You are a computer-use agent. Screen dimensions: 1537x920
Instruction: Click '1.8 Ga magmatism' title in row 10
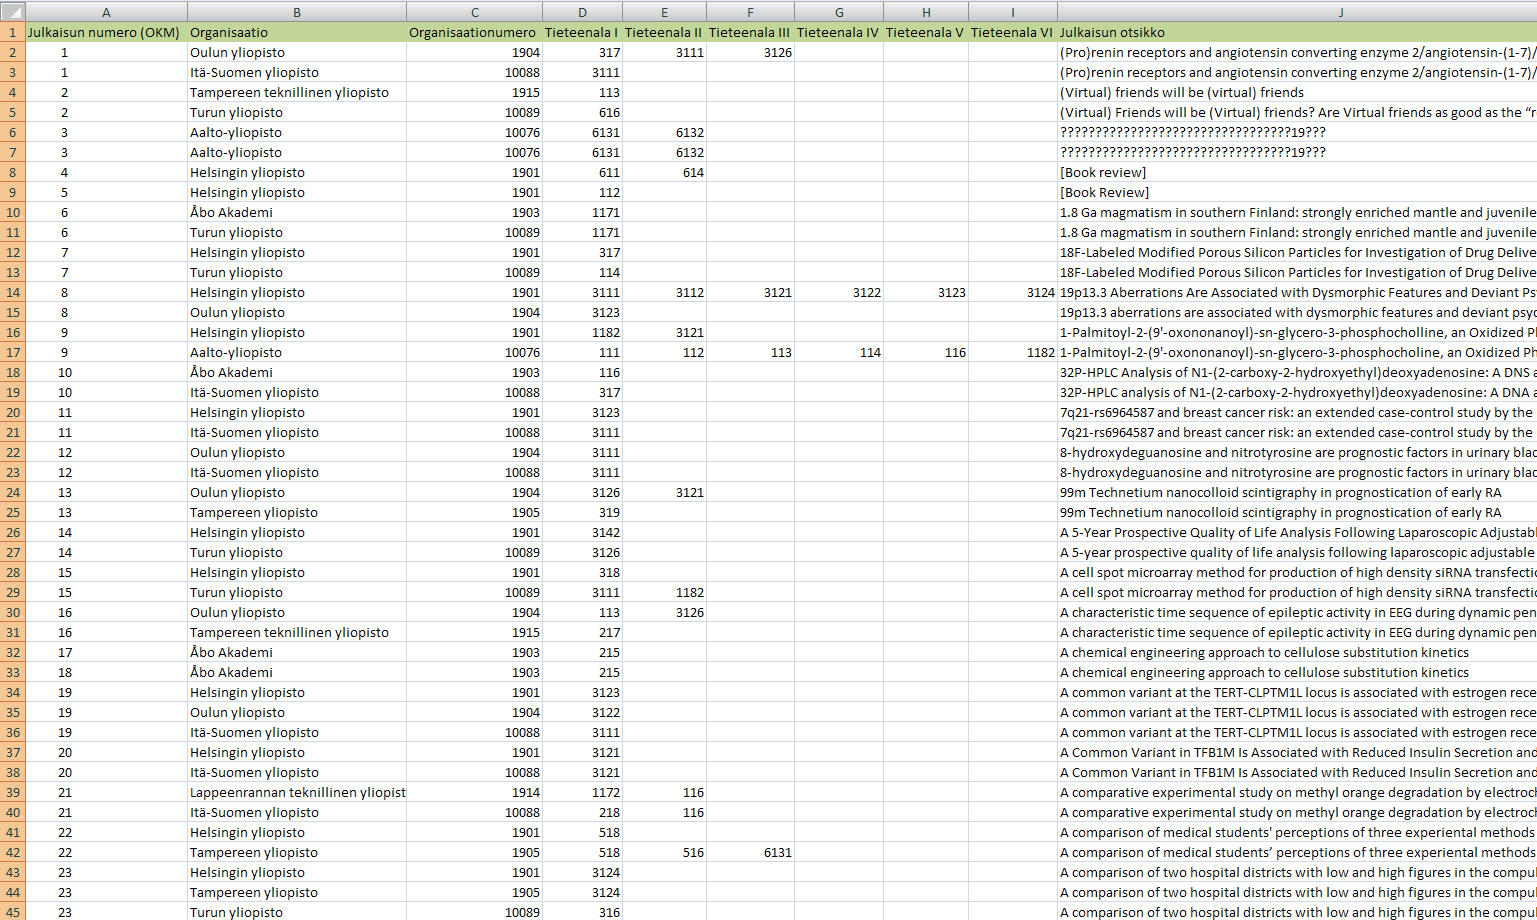pyautogui.click(x=1297, y=212)
